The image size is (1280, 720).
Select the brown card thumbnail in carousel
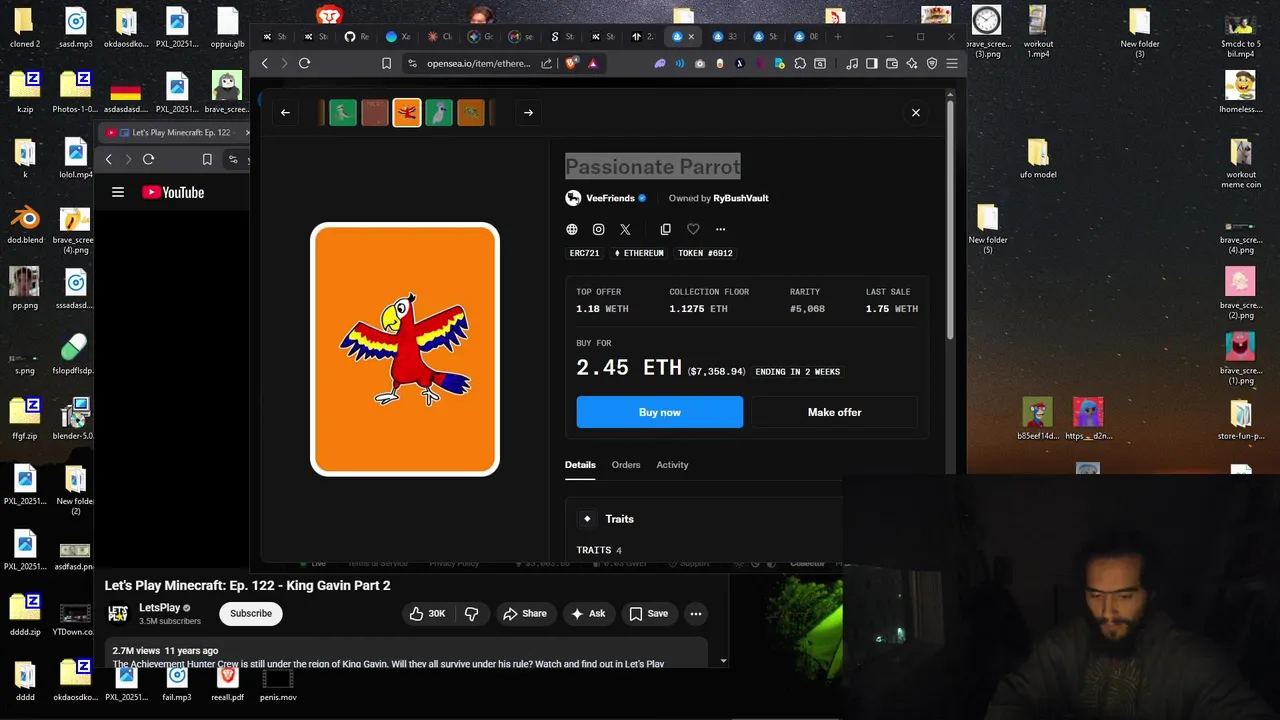click(x=375, y=112)
